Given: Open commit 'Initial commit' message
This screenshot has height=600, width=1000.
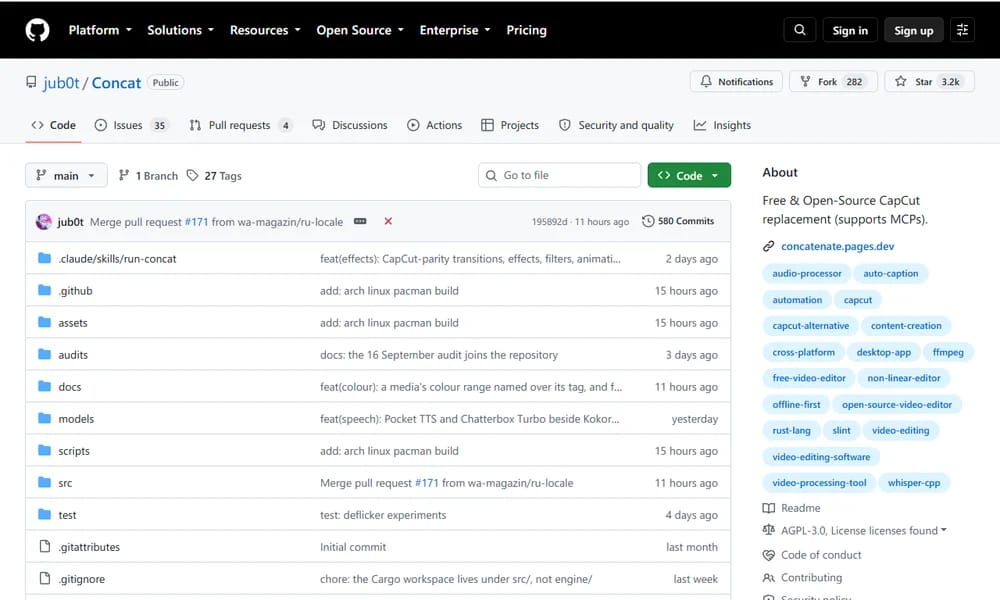Looking at the screenshot, I should [x=353, y=547].
